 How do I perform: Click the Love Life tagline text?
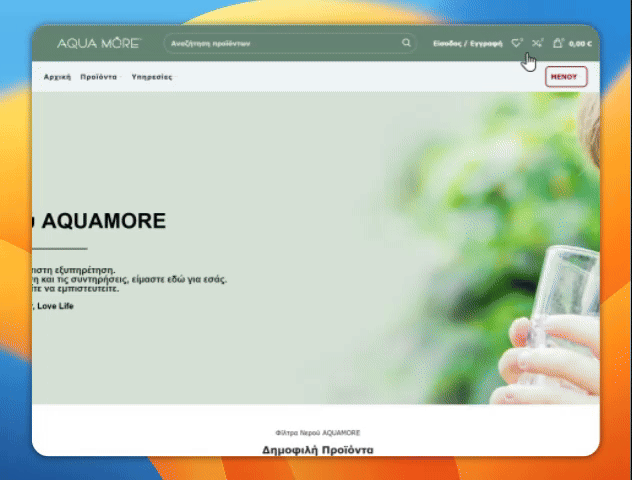click(x=55, y=306)
